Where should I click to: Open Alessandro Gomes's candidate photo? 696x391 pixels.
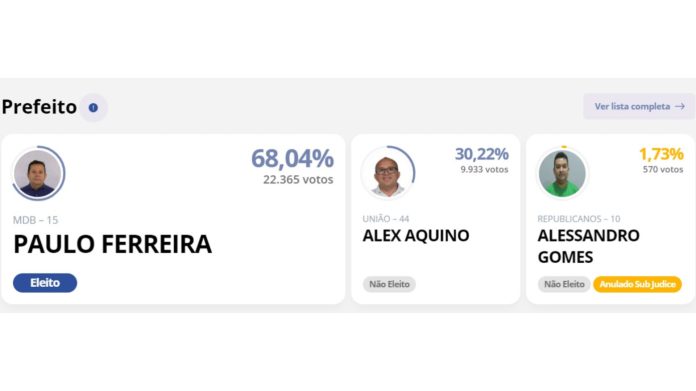562,174
